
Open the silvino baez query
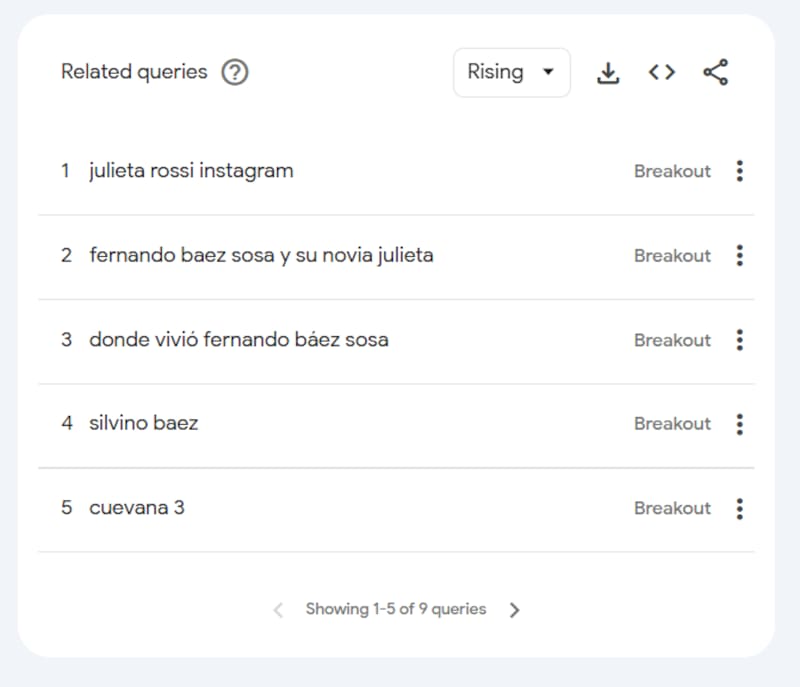pos(143,424)
